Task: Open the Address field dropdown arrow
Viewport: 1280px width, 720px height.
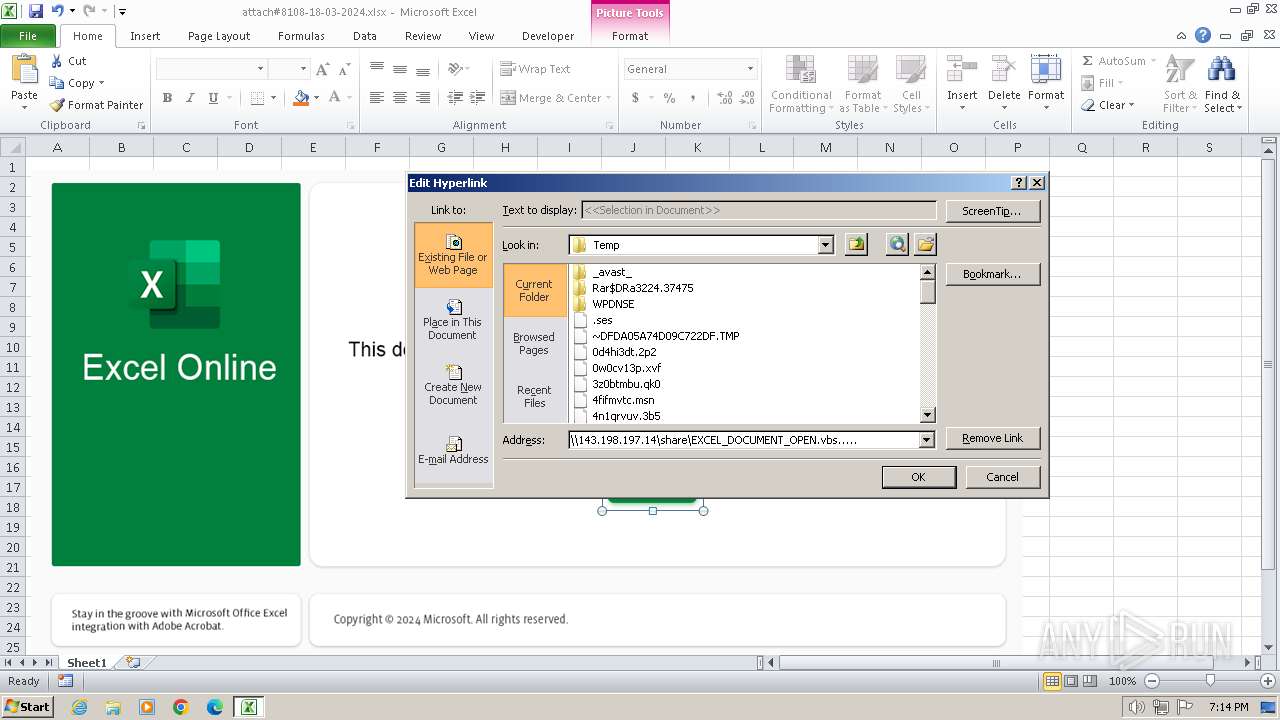Action: tap(926, 440)
